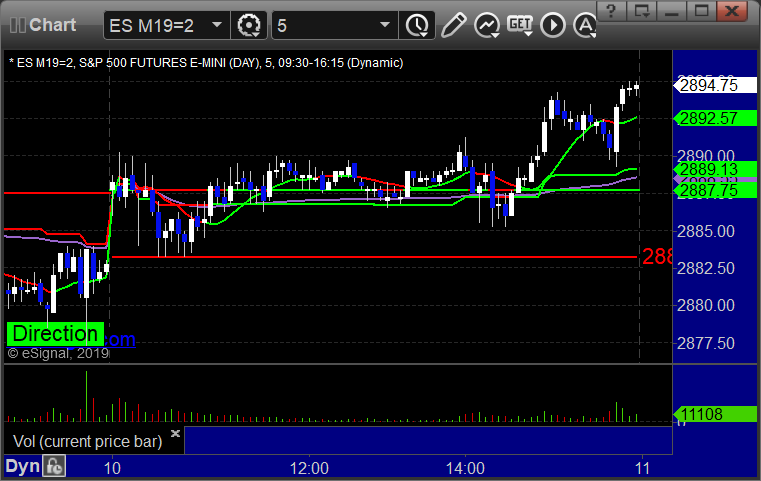
Task: Minimize the chart window
Action: coord(672,11)
